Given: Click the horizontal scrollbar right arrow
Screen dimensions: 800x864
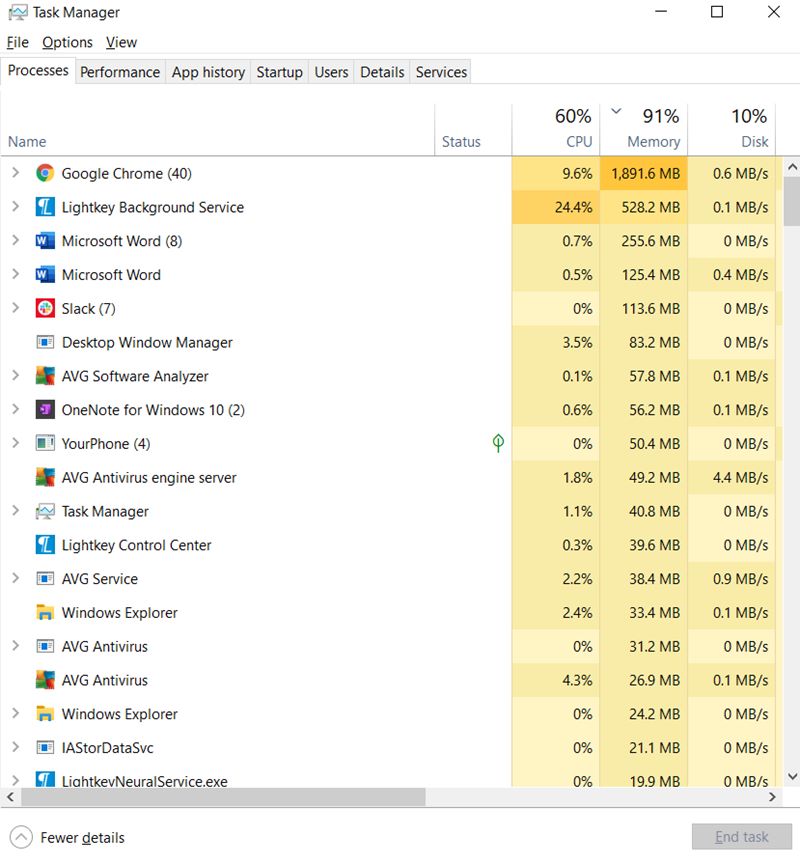Looking at the screenshot, I should tap(772, 797).
